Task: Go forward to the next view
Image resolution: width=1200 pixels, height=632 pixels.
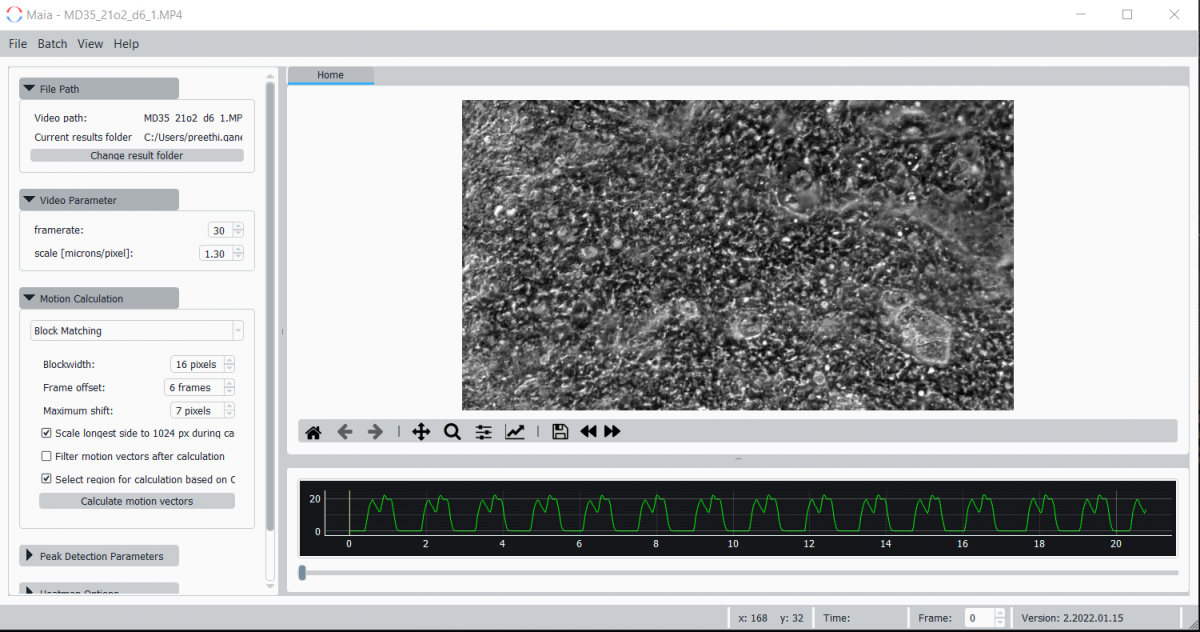Action: point(375,432)
